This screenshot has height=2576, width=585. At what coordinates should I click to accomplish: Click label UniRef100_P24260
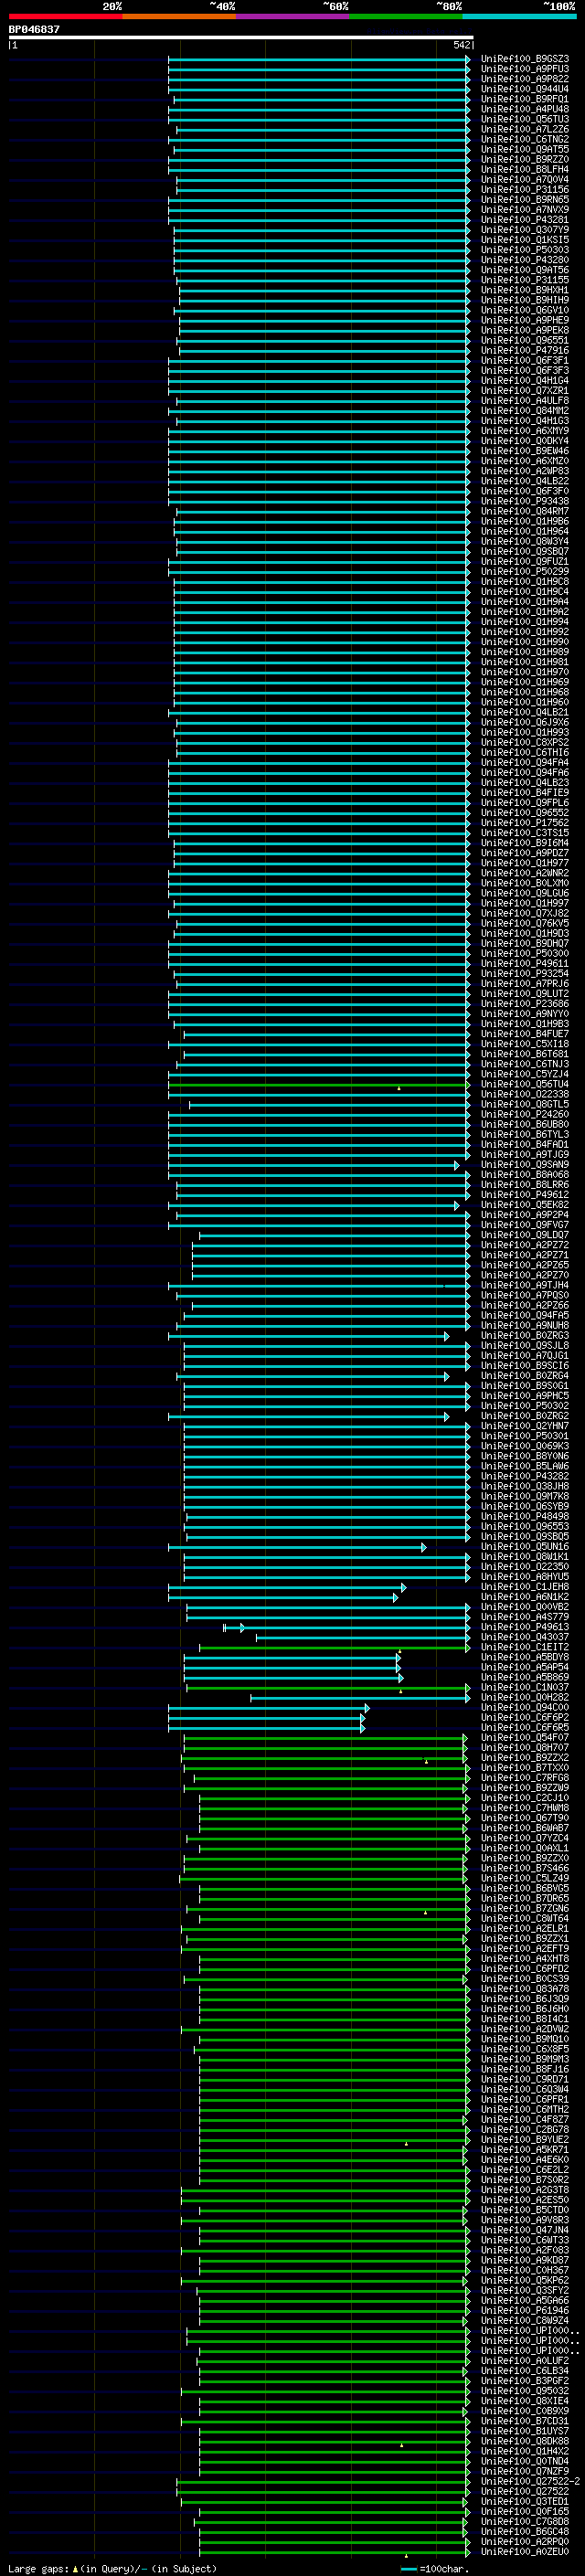[525, 1114]
